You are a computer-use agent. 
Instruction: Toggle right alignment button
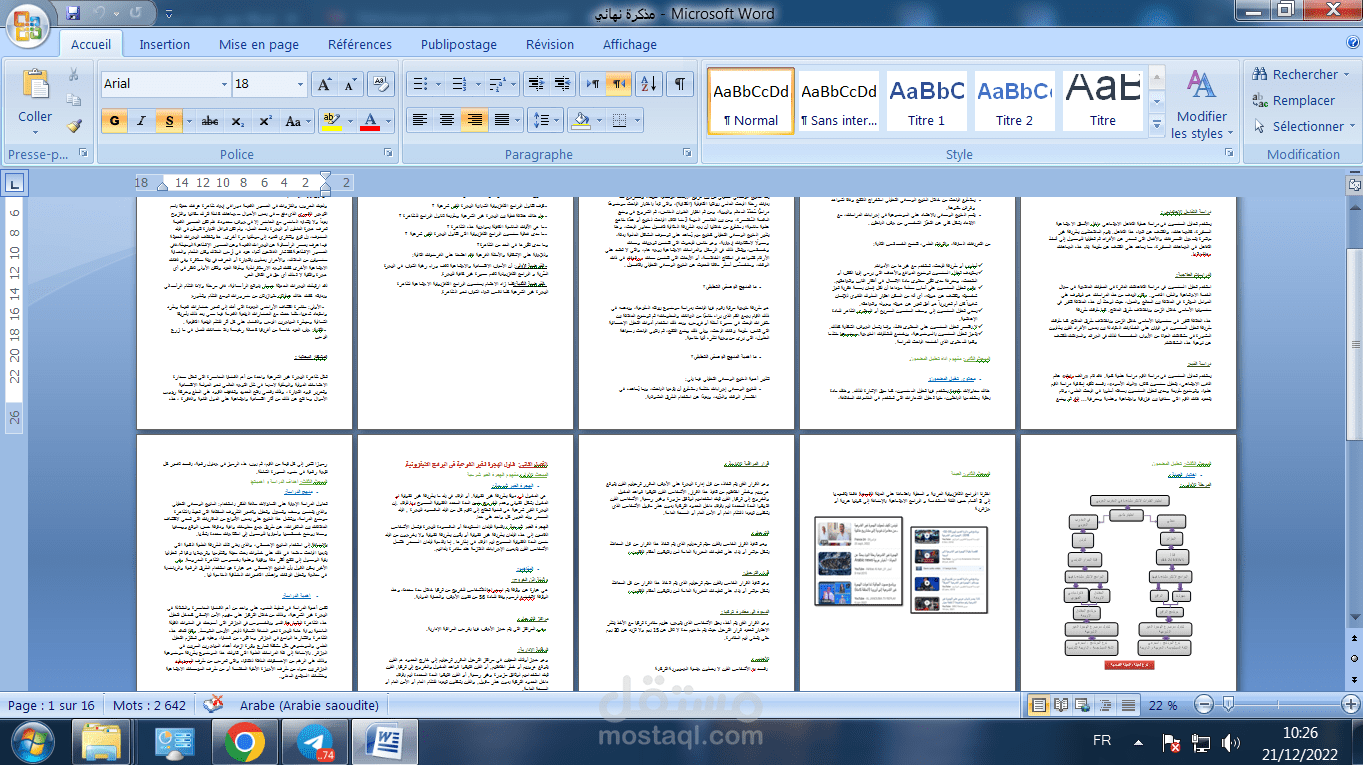[474, 120]
